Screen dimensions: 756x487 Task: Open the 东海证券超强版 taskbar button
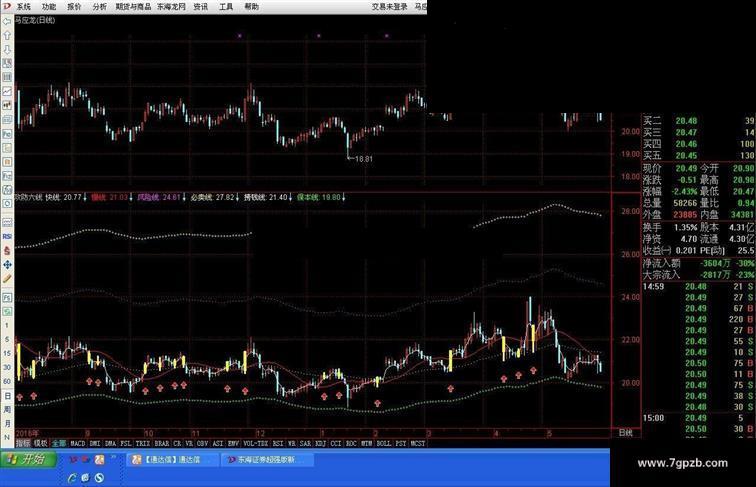tap(267, 460)
